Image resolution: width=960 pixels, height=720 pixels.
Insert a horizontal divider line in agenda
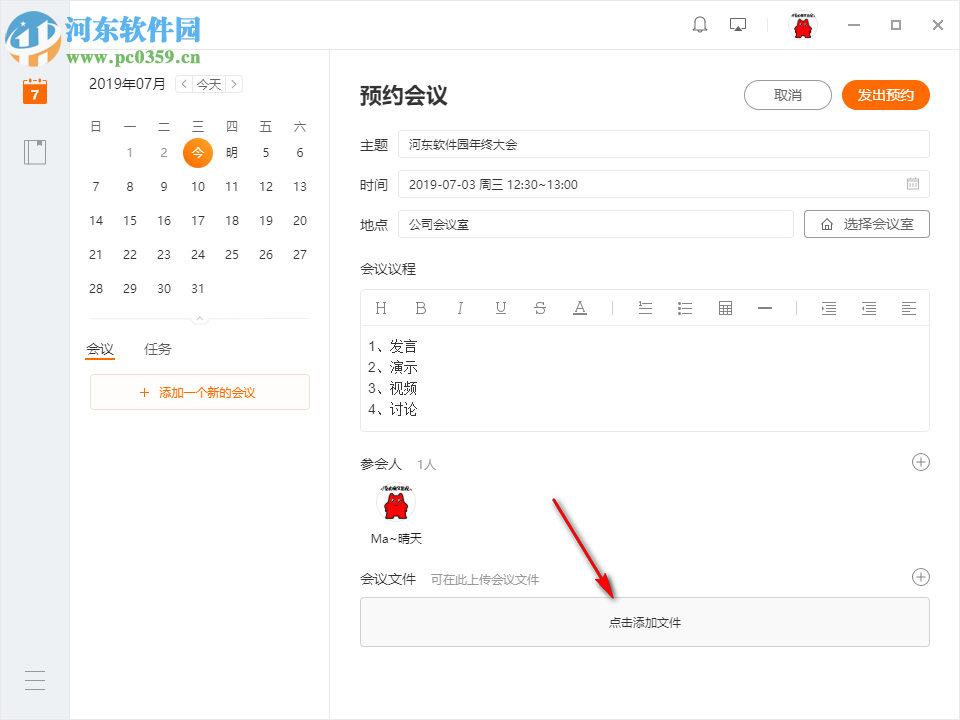(x=765, y=308)
